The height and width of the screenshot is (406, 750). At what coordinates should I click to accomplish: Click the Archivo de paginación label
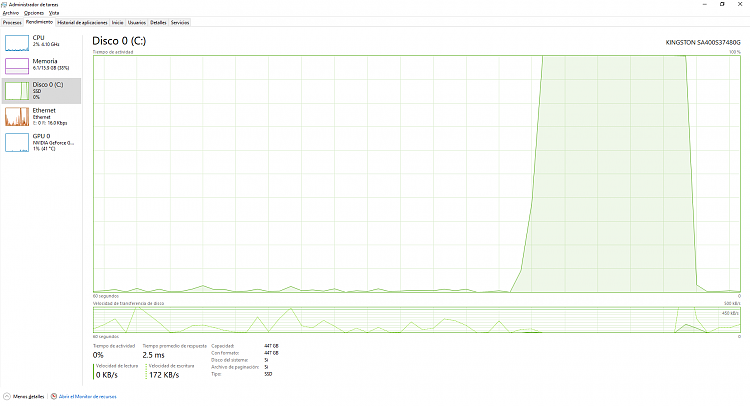pos(235,367)
